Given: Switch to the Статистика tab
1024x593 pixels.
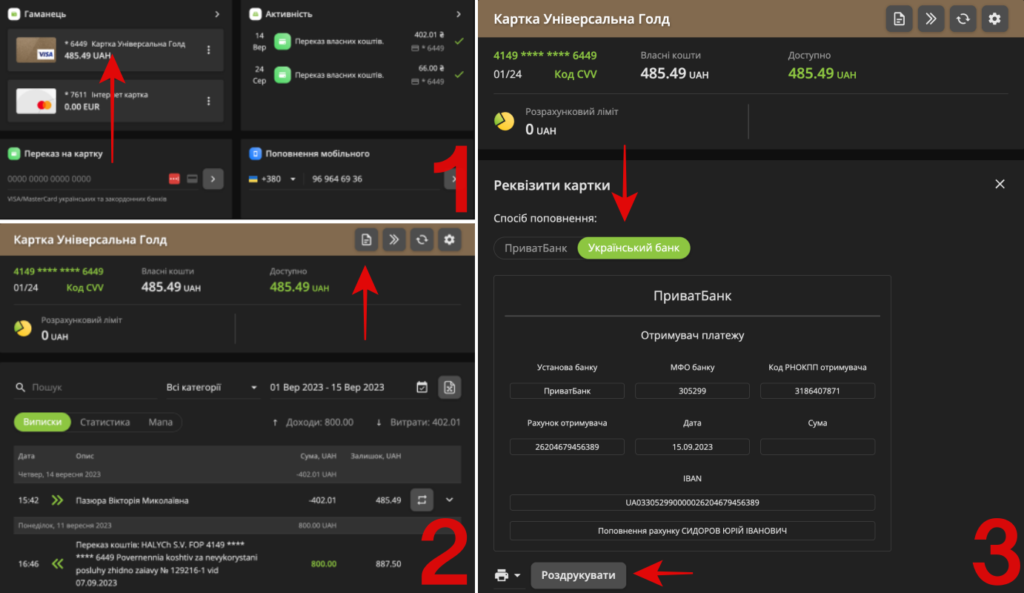Looking at the screenshot, I should (104, 422).
